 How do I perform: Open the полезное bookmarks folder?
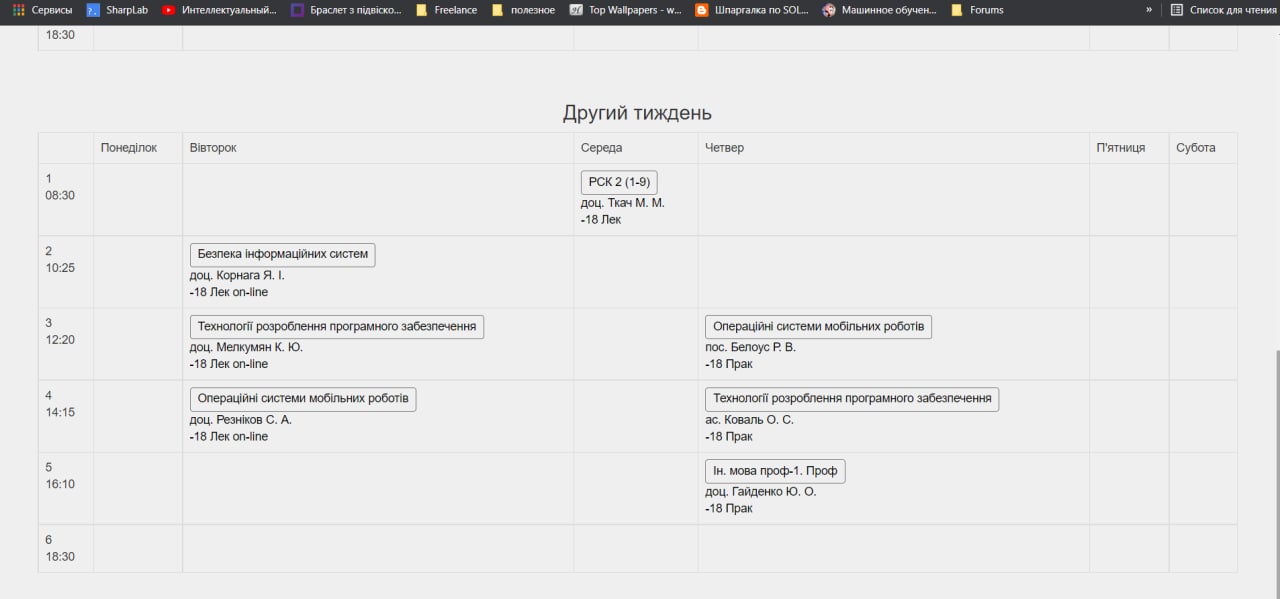coord(523,10)
